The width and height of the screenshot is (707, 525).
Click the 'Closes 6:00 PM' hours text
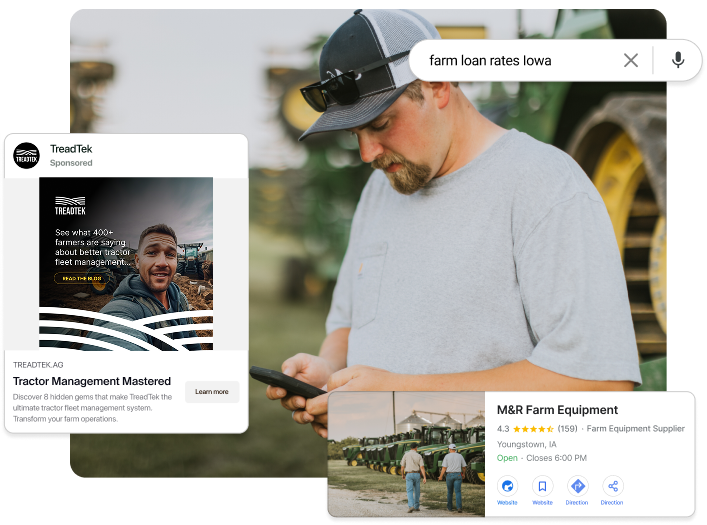tap(556, 458)
